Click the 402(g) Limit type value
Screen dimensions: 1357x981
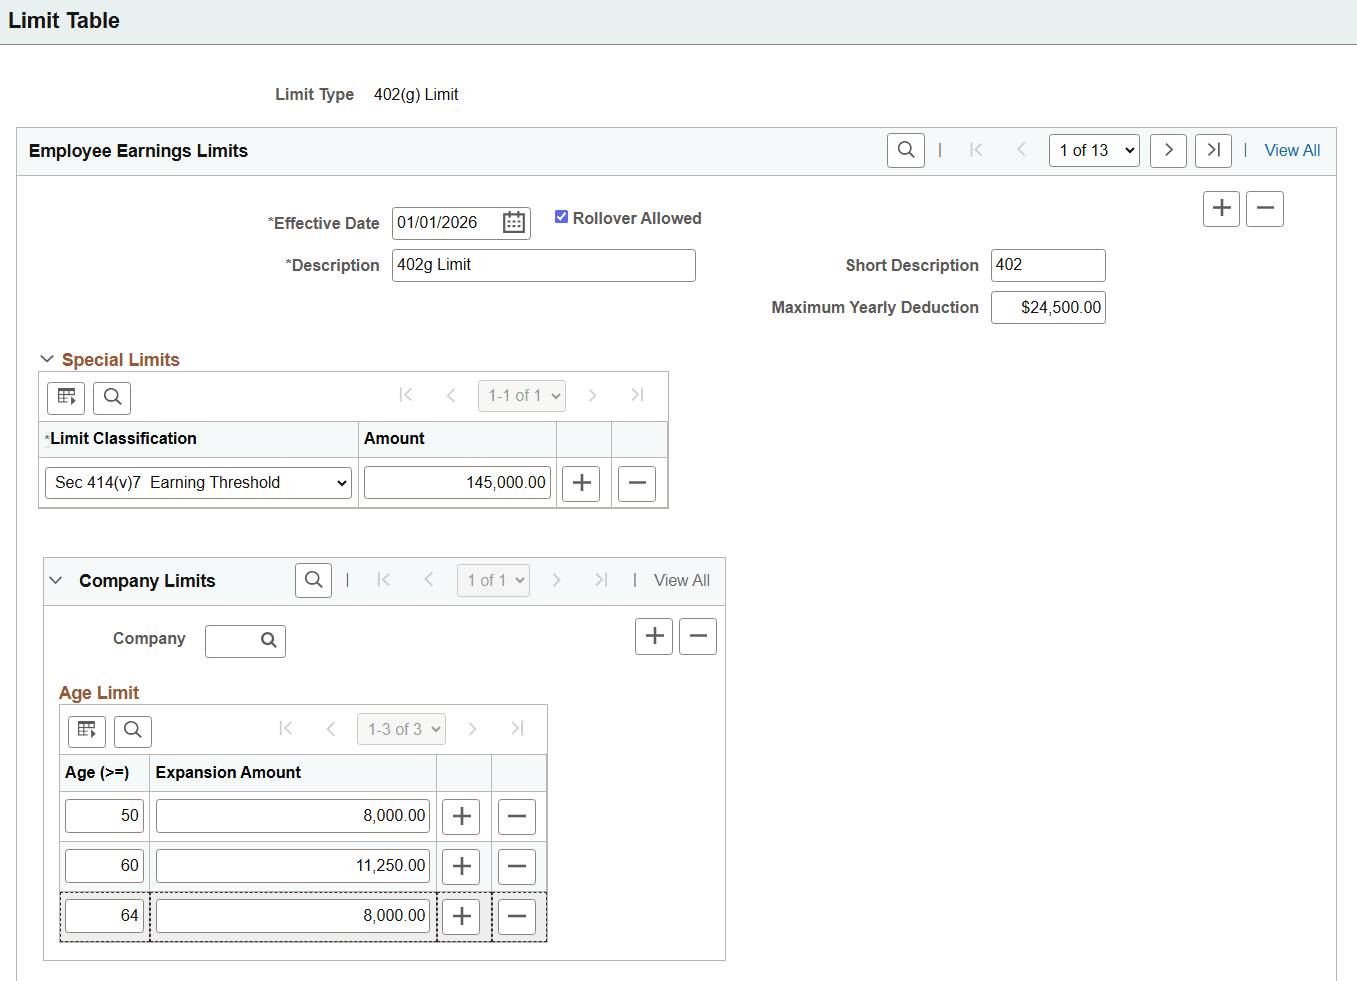tap(416, 94)
